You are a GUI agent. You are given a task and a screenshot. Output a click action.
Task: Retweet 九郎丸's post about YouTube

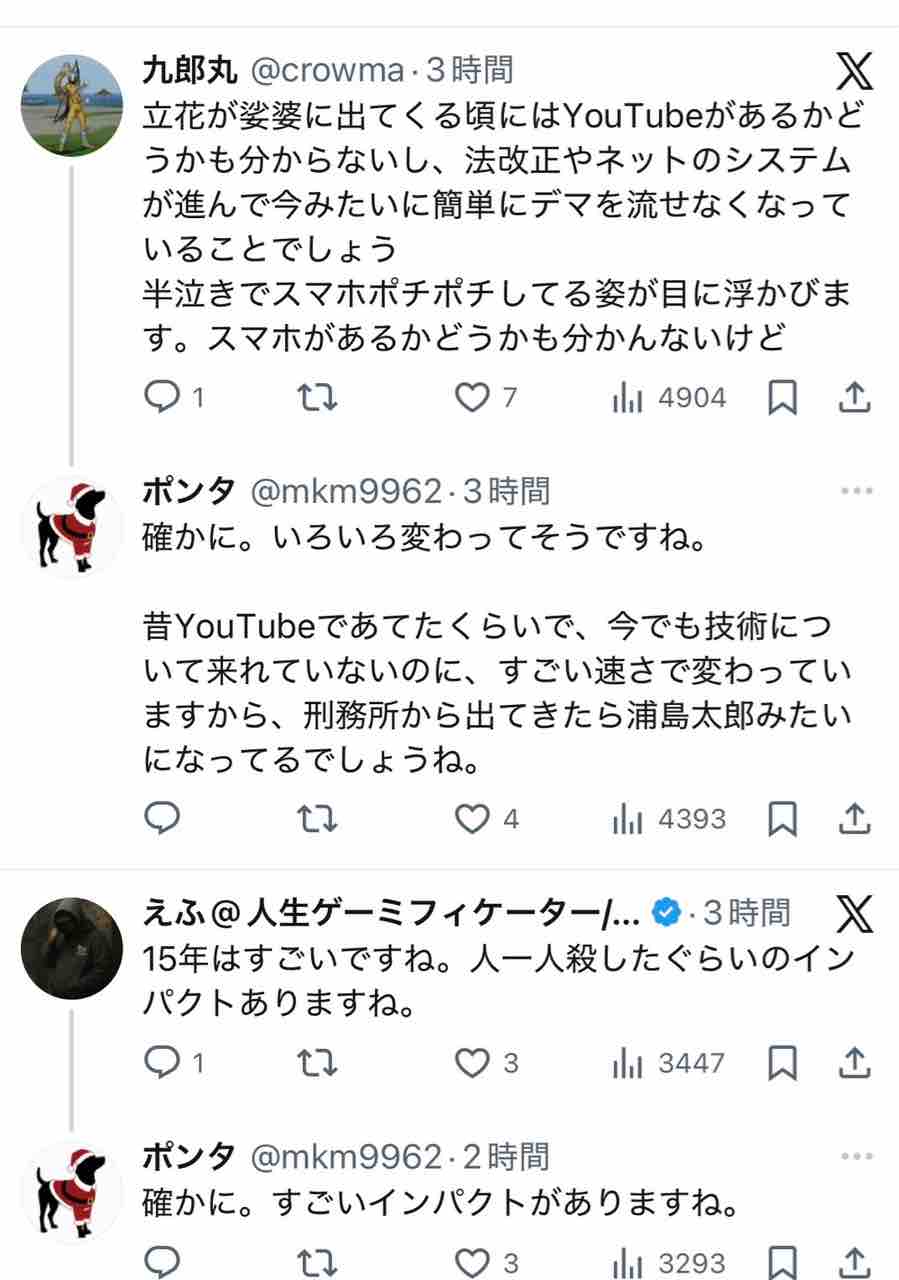319,398
